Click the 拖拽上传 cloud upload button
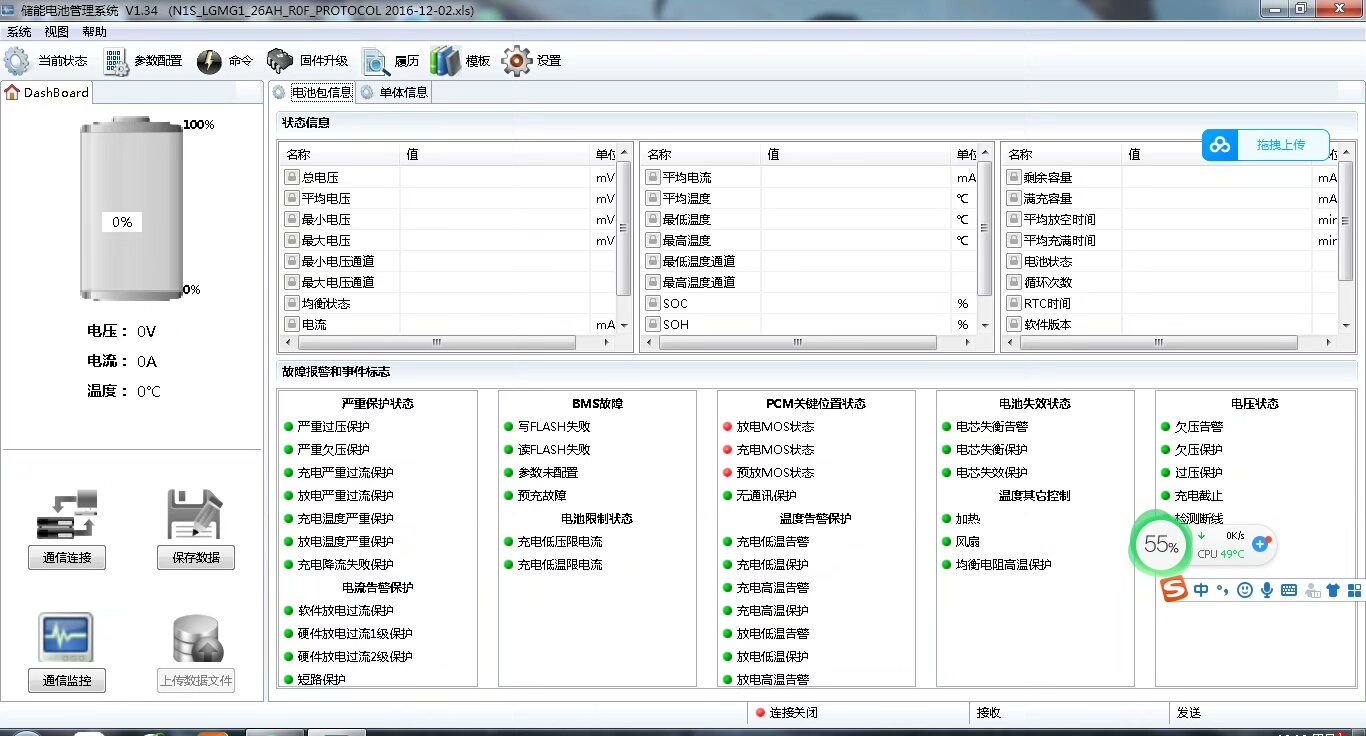 coord(1266,145)
